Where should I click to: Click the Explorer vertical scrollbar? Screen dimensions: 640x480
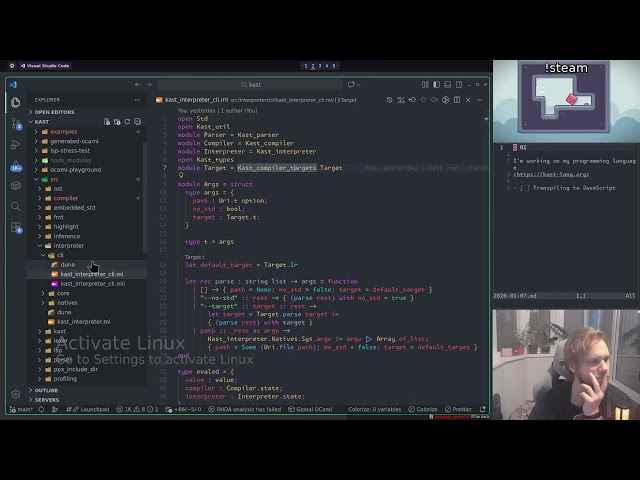click(x=145, y=196)
